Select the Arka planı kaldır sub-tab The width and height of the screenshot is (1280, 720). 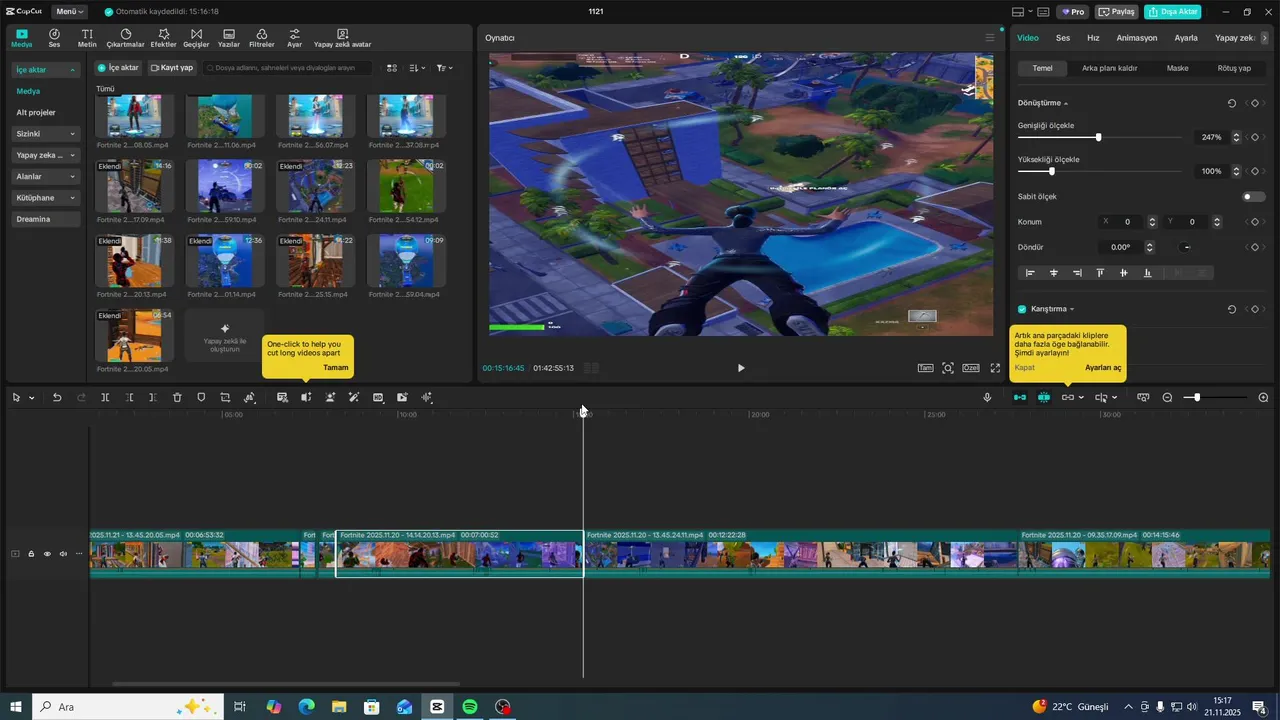point(1109,68)
